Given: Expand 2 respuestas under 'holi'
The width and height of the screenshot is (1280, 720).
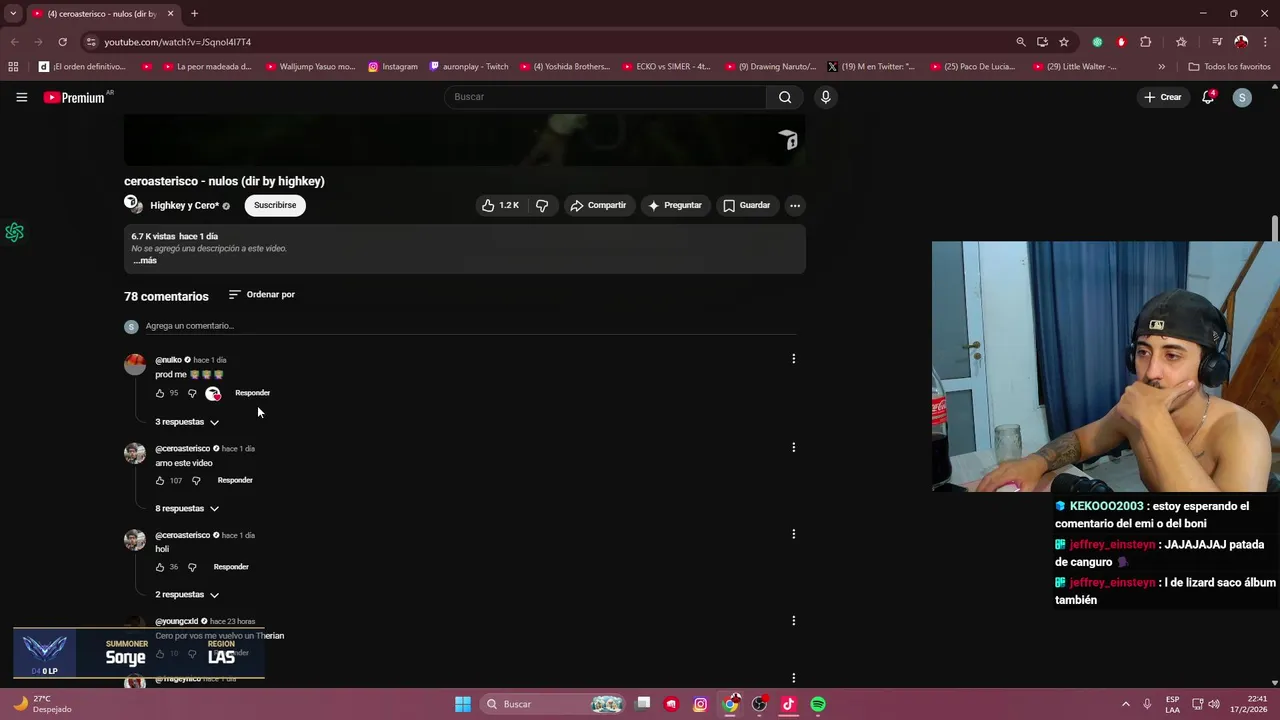Looking at the screenshot, I should tap(187, 595).
